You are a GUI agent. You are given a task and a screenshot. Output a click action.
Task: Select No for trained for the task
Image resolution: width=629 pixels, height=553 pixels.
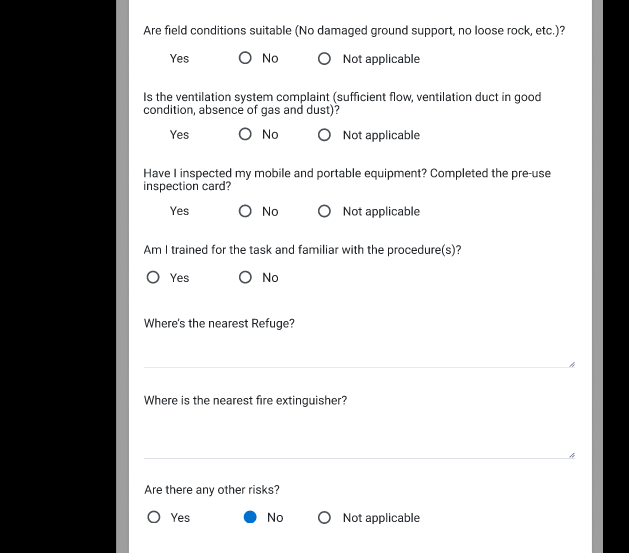(x=245, y=277)
